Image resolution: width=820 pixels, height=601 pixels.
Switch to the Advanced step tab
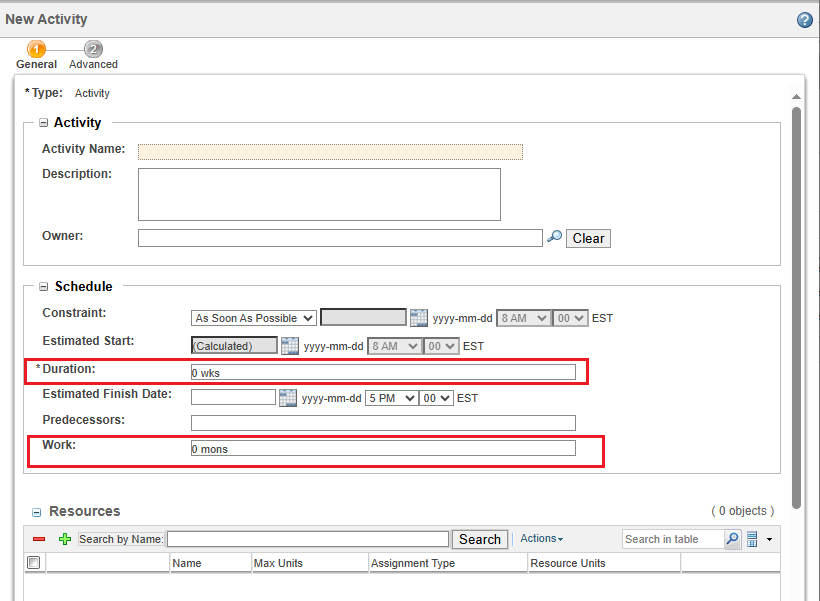click(x=93, y=50)
